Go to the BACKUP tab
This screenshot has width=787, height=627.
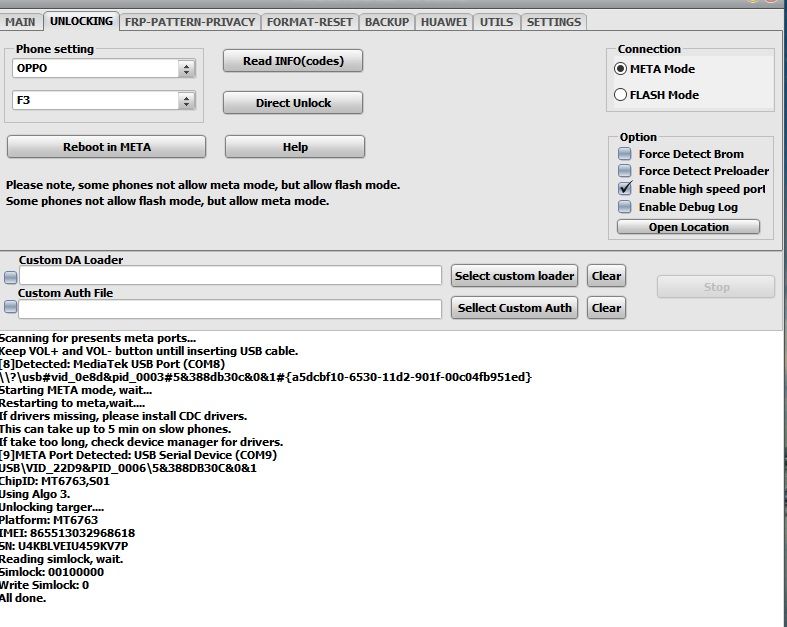(386, 21)
